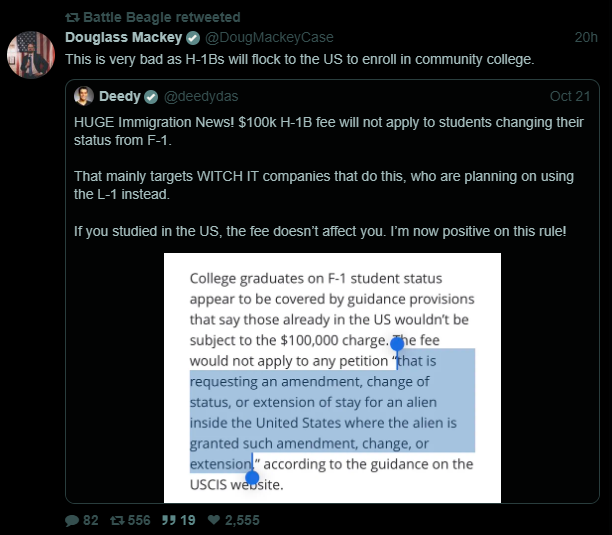Click the reply speech bubble icon
612x535 pixels.
(x=71, y=520)
